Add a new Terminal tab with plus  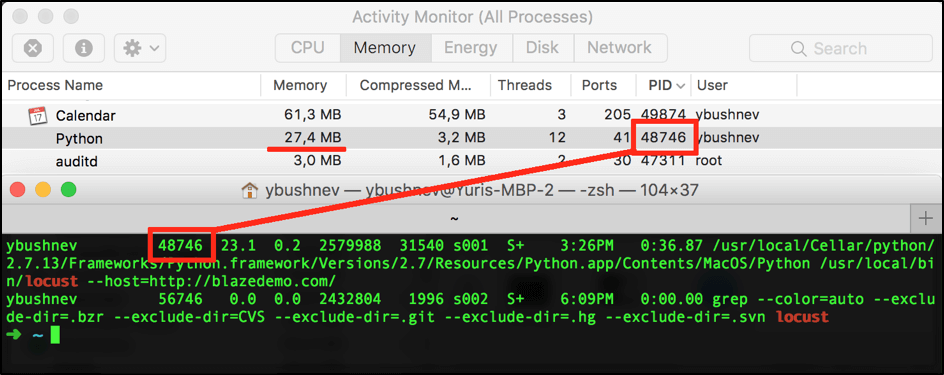(927, 219)
